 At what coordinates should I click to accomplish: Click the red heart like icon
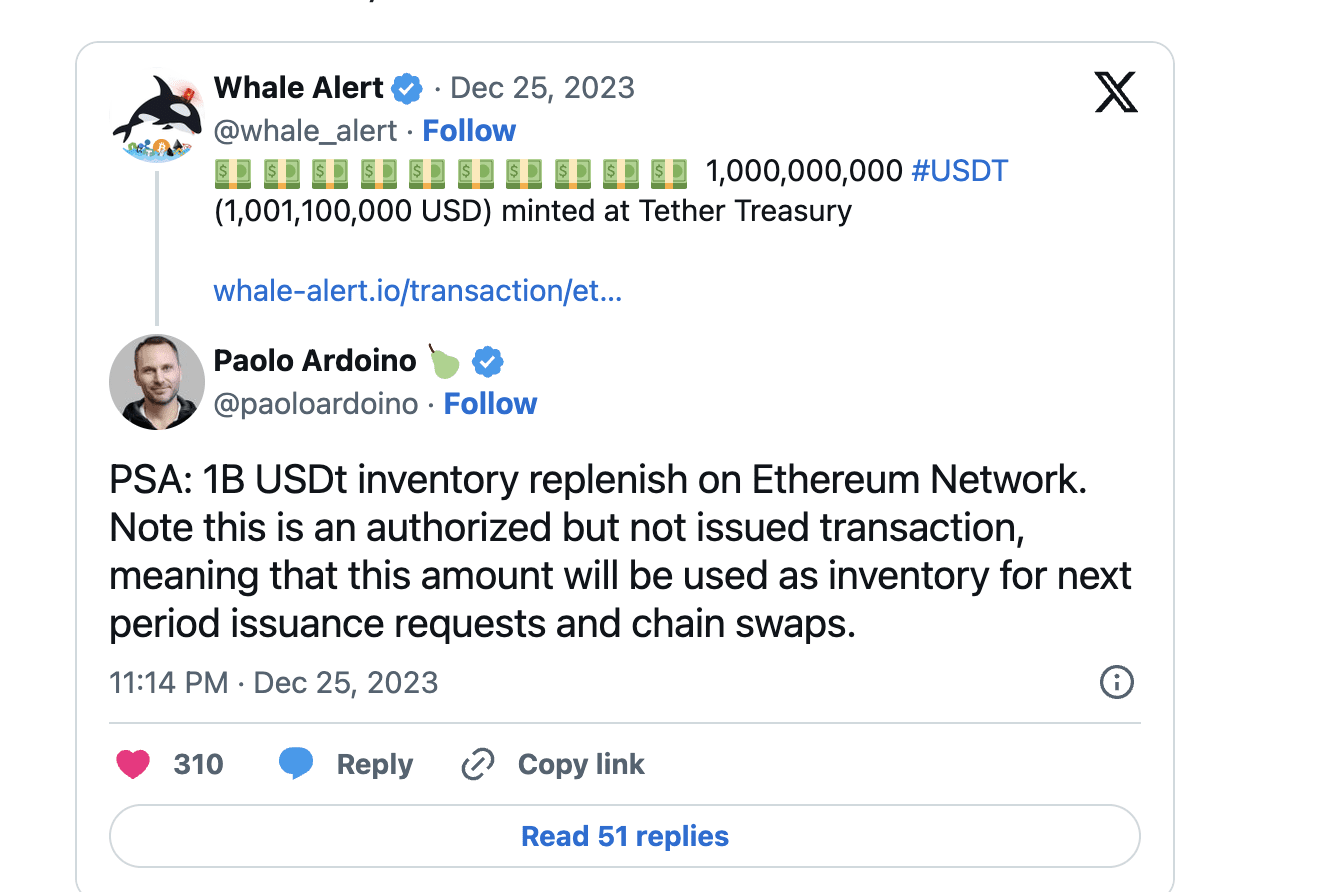click(133, 763)
